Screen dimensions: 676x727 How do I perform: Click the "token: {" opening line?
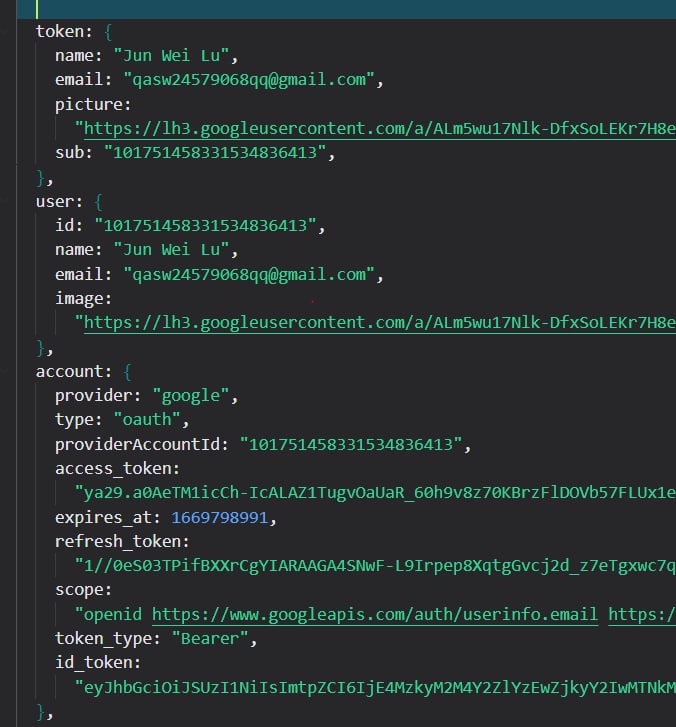(x=74, y=32)
